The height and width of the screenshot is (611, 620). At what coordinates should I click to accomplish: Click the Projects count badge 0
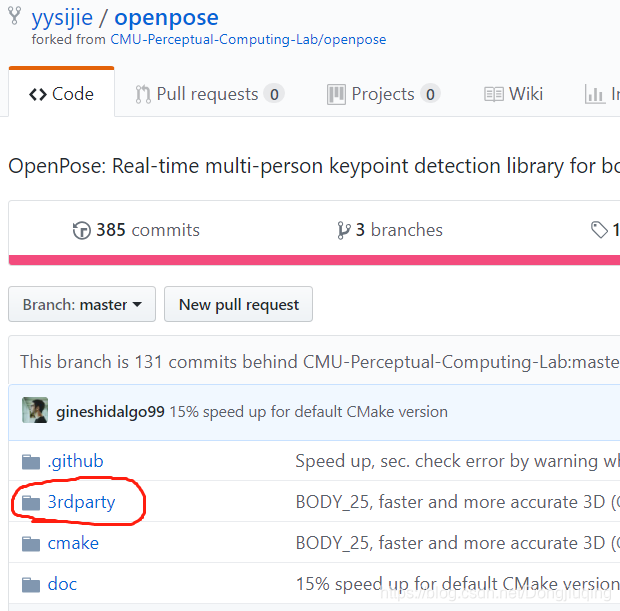[430, 94]
